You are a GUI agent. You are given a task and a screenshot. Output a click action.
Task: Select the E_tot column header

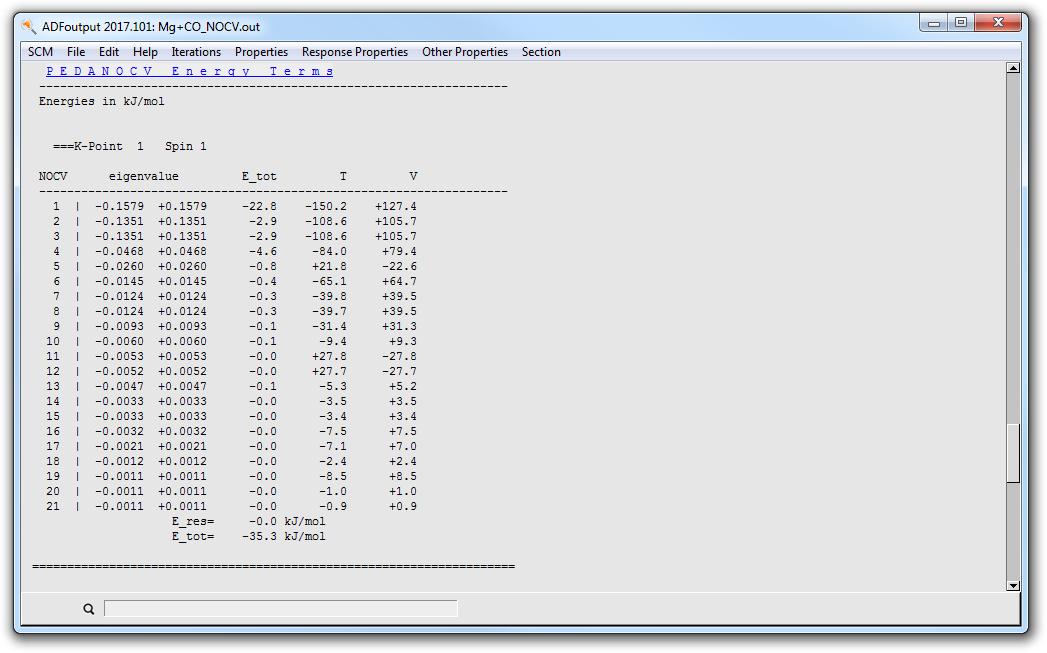point(259,176)
